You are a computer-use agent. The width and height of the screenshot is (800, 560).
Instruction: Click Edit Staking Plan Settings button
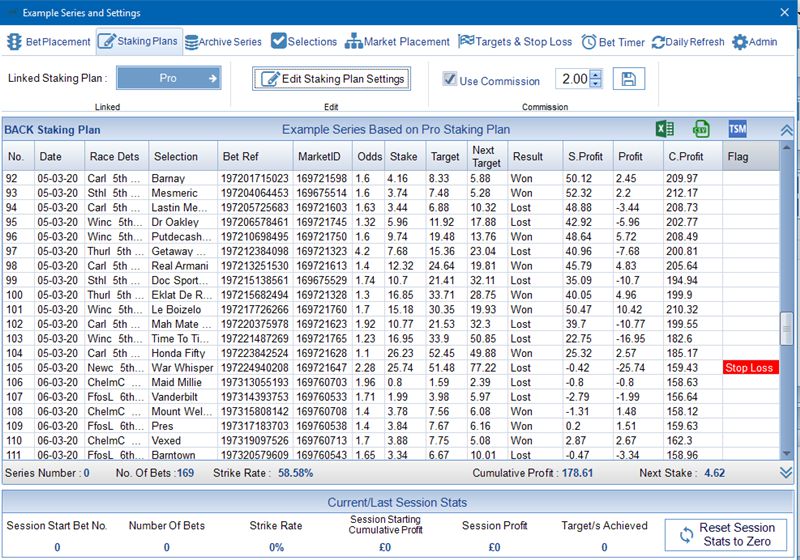click(332, 79)
